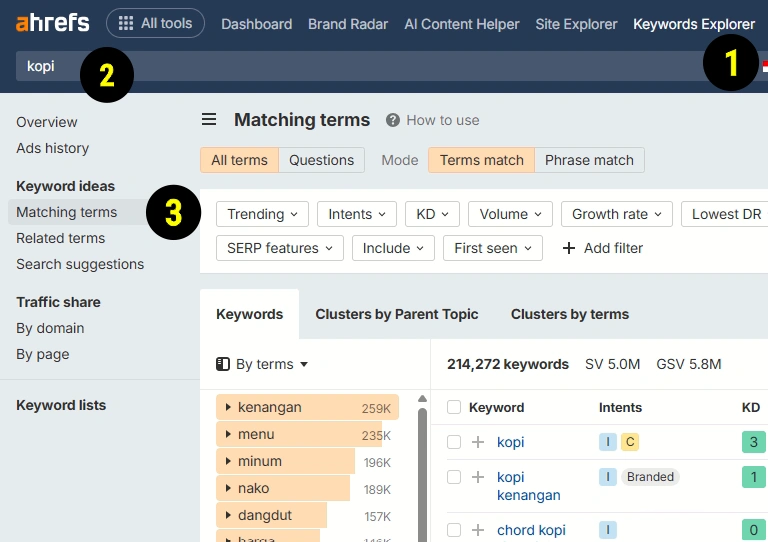The image size is (768, 542).
Task: Click the C intent badge for kopi
Action: click(630, 442)
